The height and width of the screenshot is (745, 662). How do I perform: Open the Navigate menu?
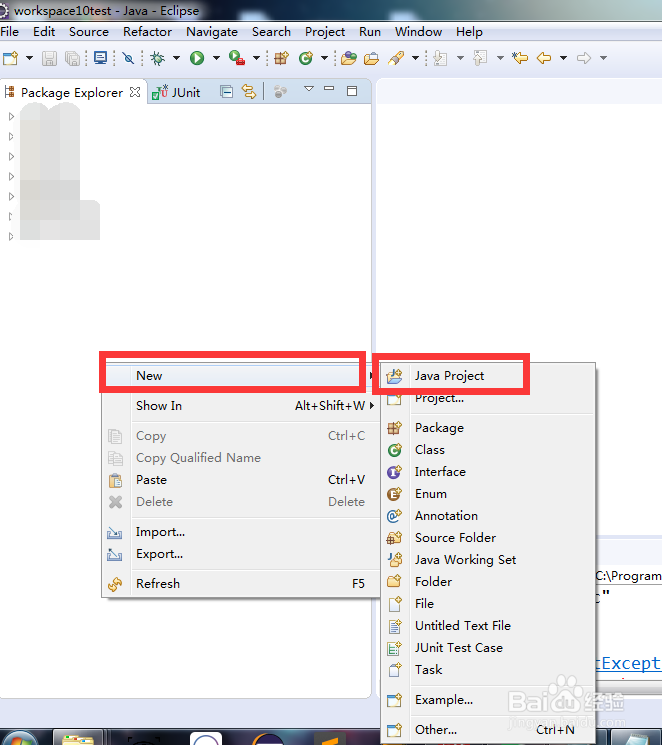[212, 32]
